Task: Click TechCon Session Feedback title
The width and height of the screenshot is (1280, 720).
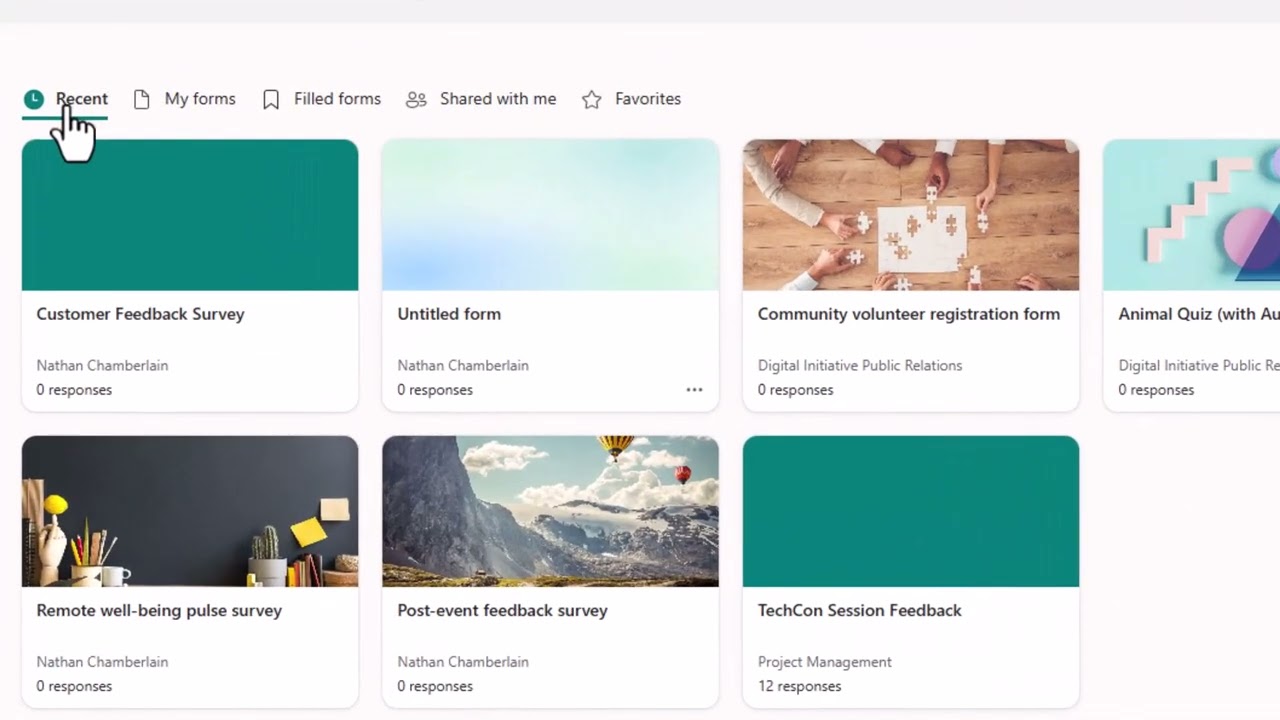Action: point(860,610)
